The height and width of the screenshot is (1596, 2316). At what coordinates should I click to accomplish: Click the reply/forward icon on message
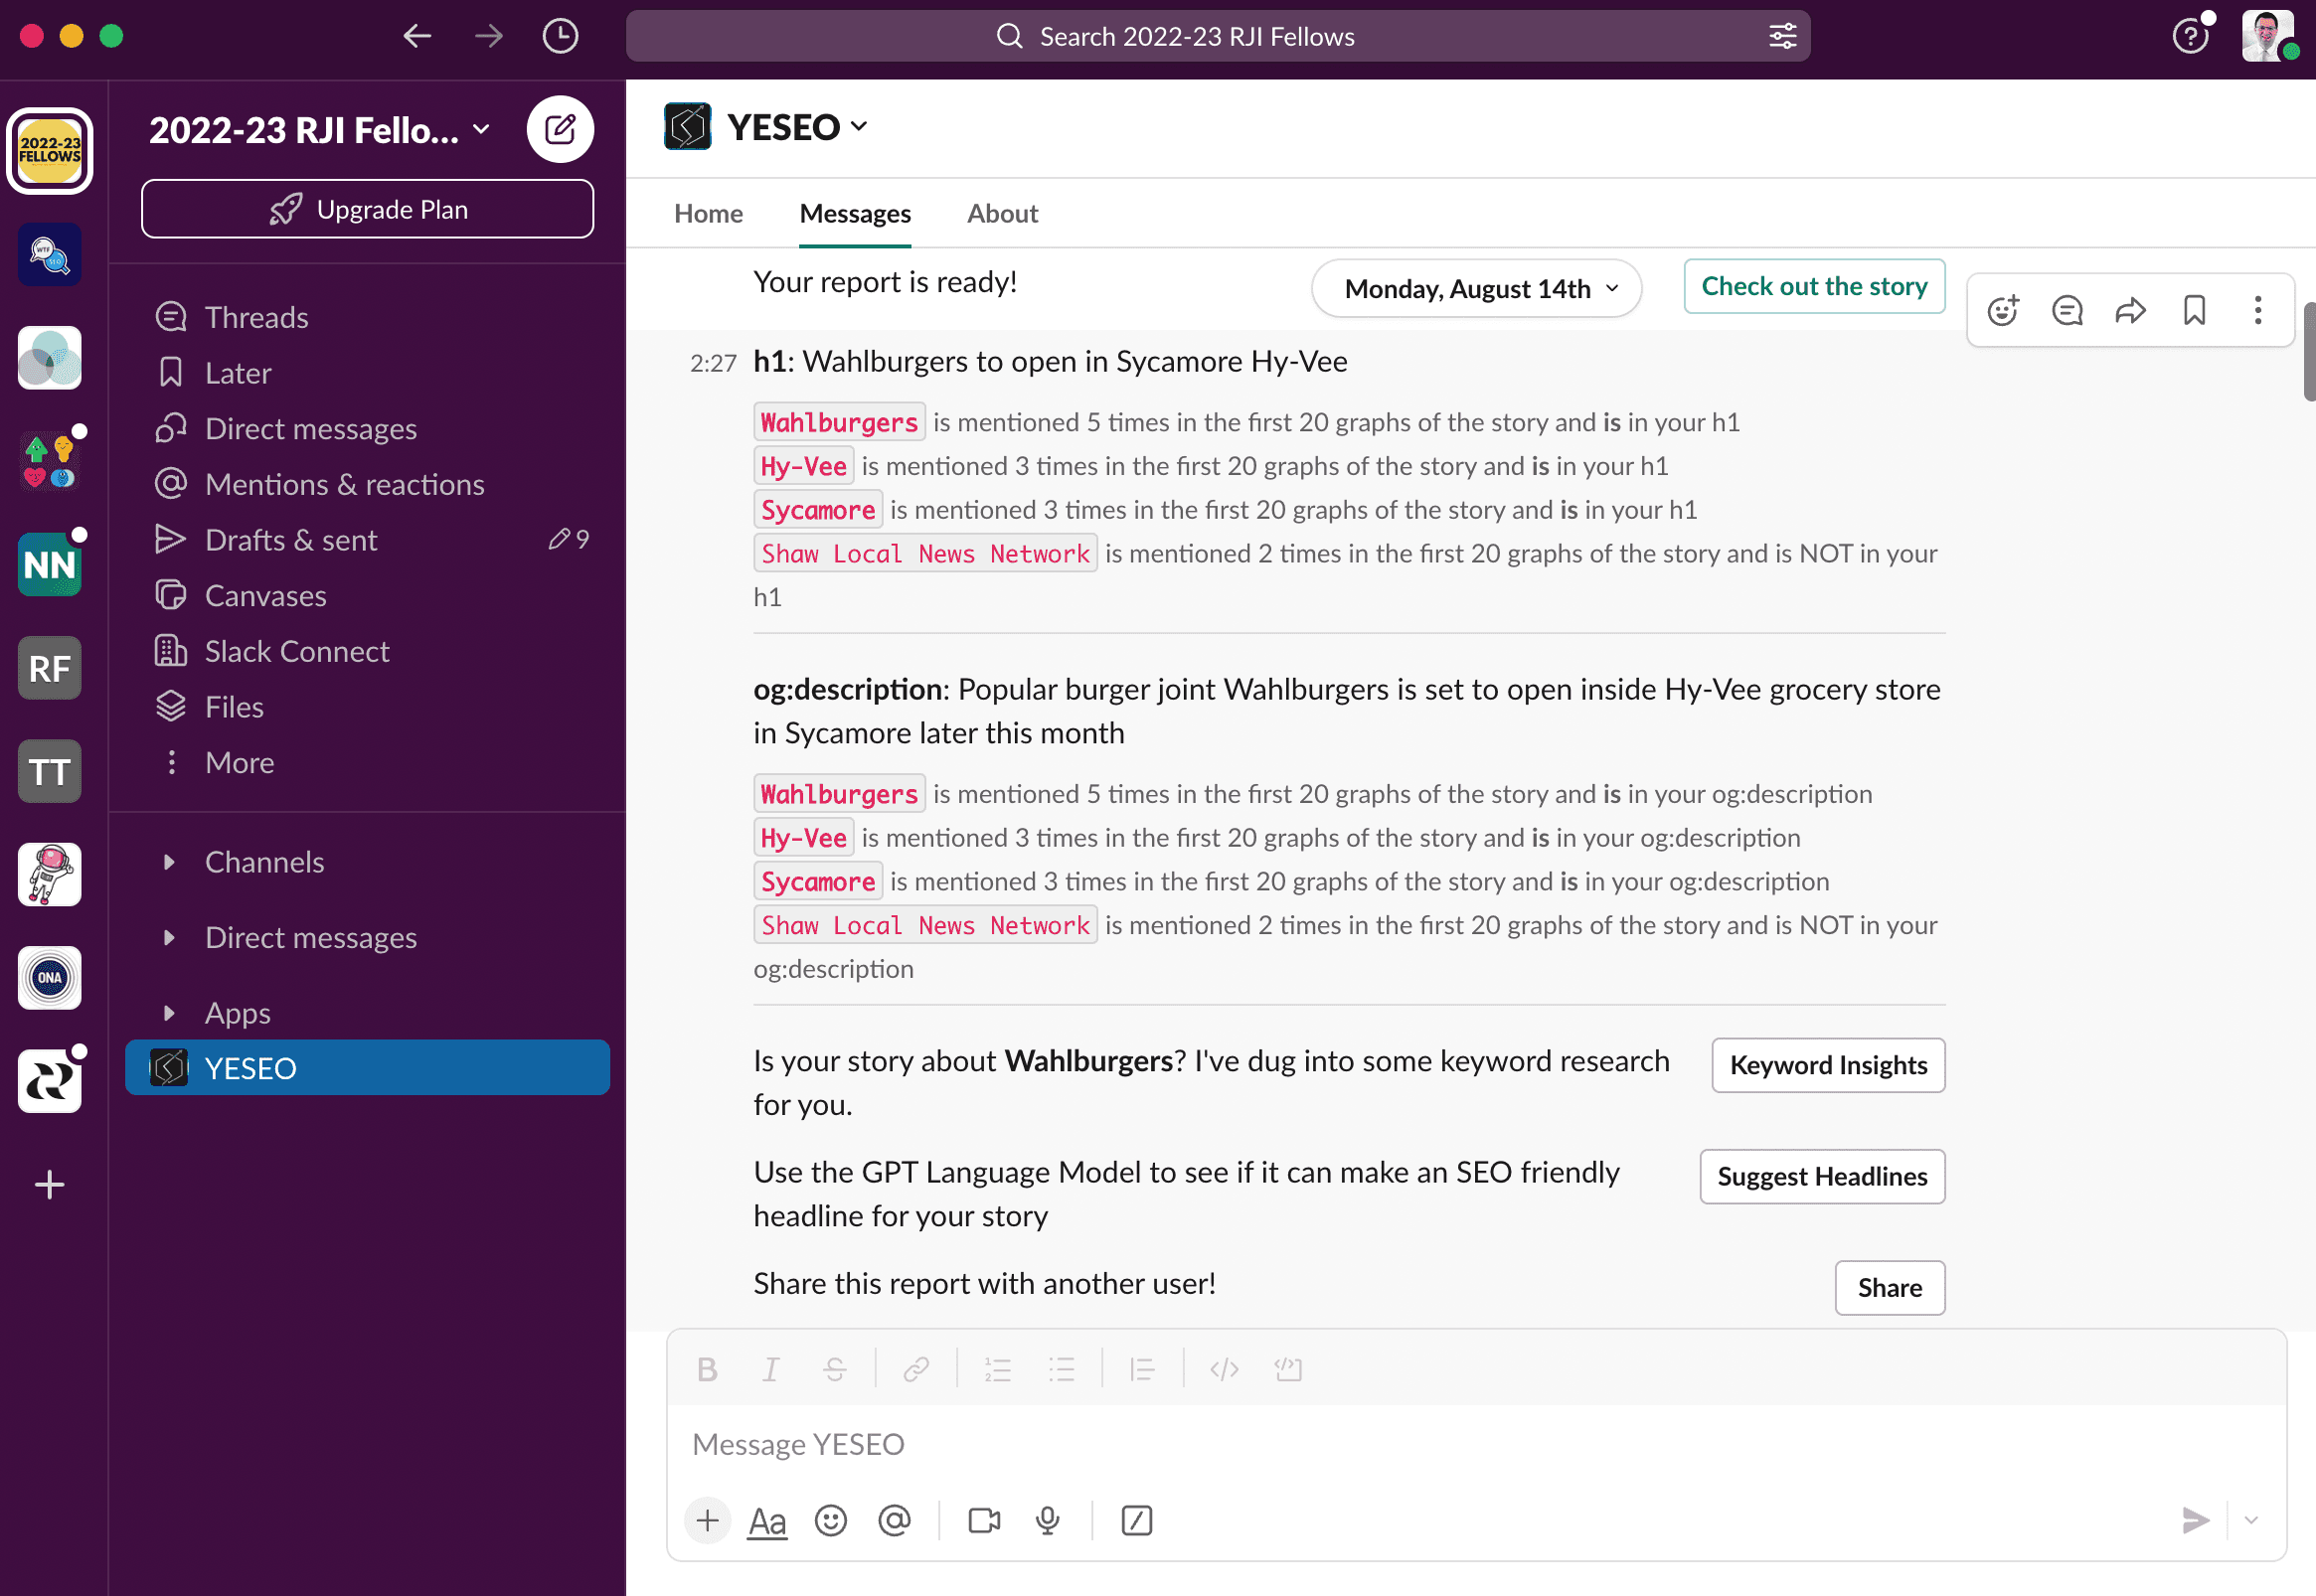2129,308
